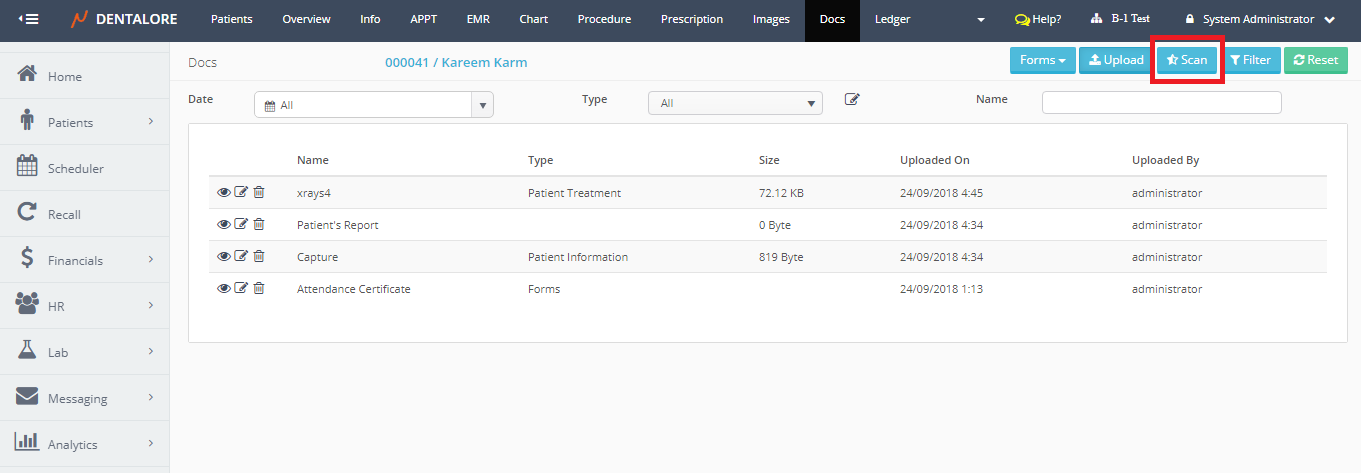The image size is (1361, 473).
Task: Switch to the Prescription tab
Action: (692, 19)
